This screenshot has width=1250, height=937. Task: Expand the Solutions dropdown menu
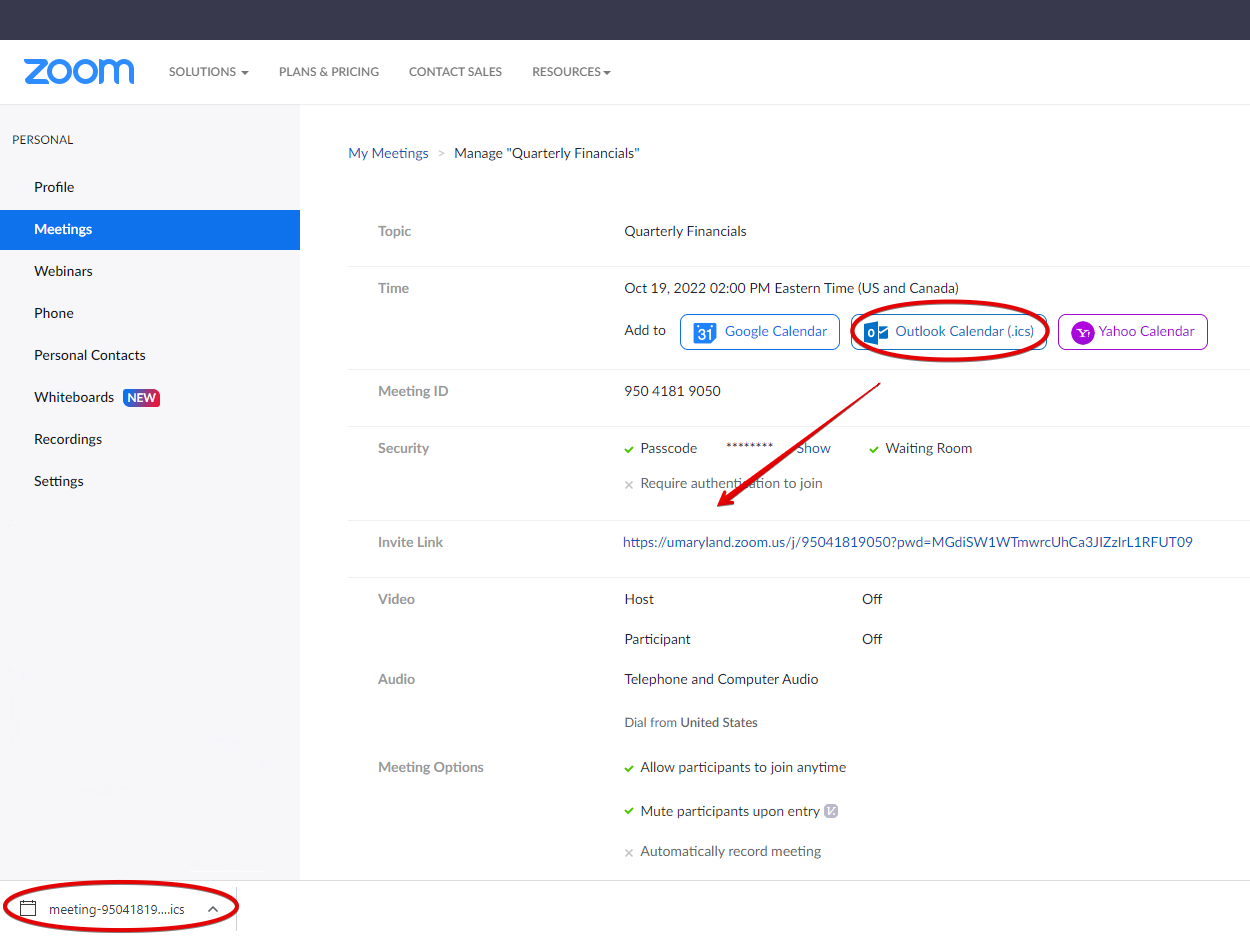pos(208,72)
